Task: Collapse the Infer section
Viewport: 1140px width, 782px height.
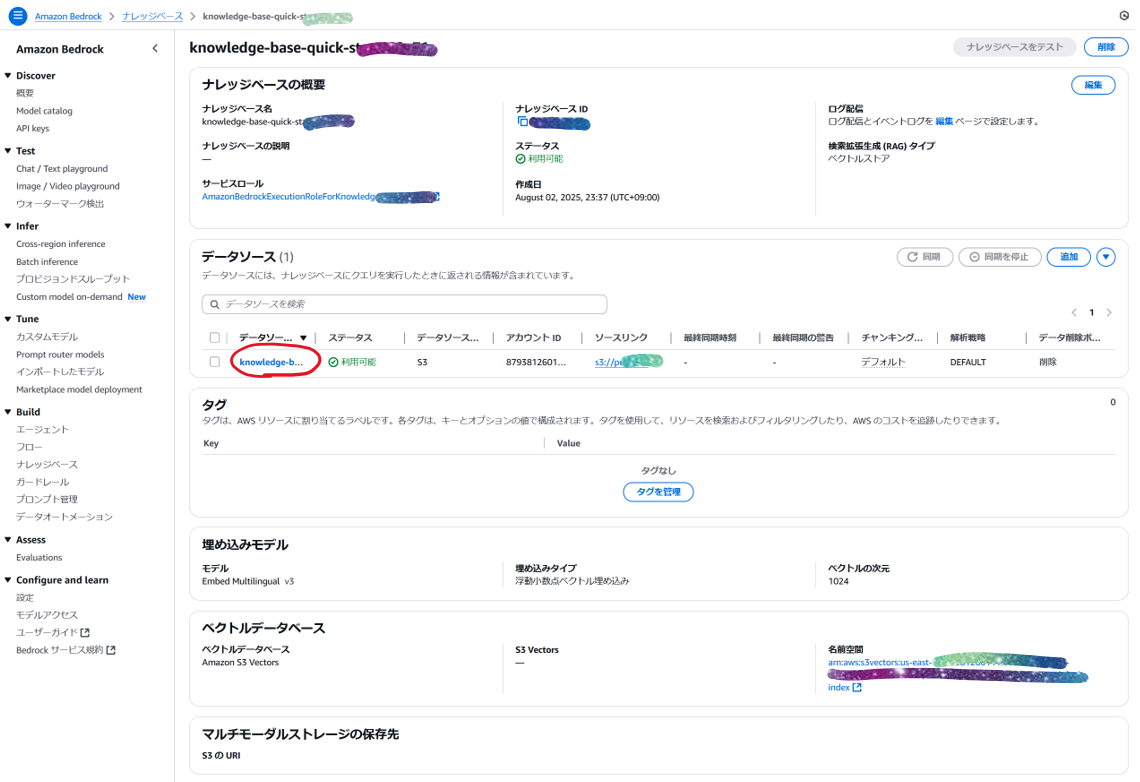Action: click(8, 226)
